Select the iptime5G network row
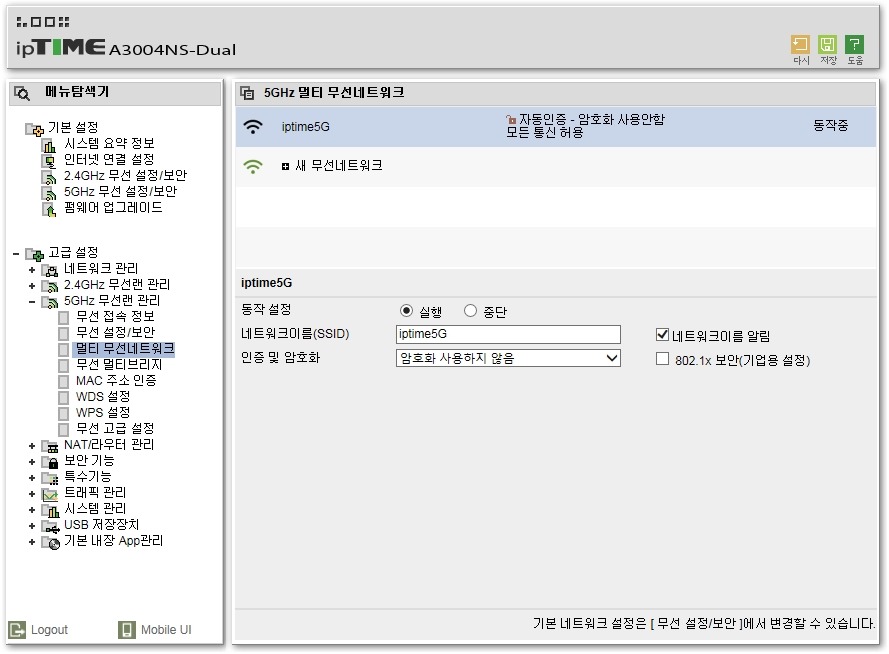Viewport: 889px width, 654px height. point(556,127)
